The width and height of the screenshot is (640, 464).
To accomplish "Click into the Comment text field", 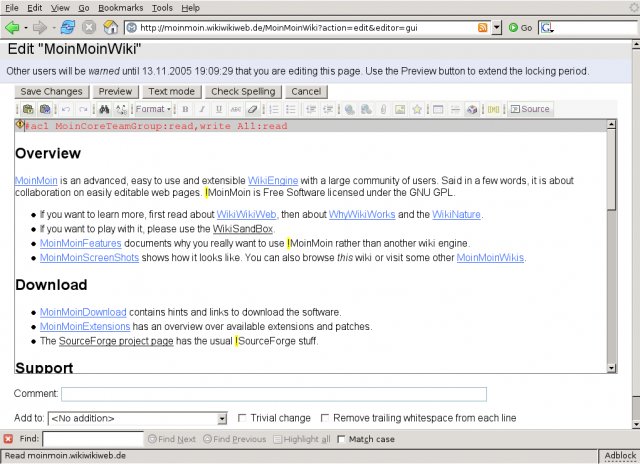I will 273,394.
